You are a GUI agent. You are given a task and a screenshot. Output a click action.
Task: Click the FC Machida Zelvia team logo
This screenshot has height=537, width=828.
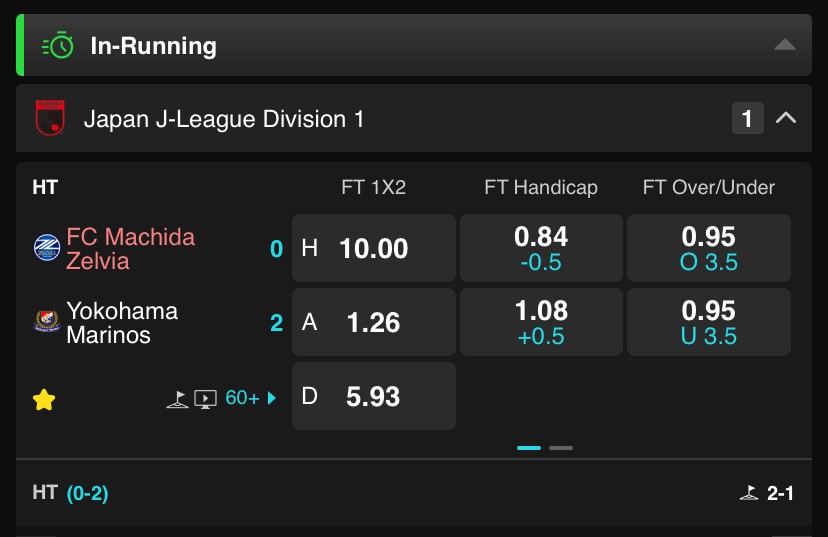pos(47,248)
